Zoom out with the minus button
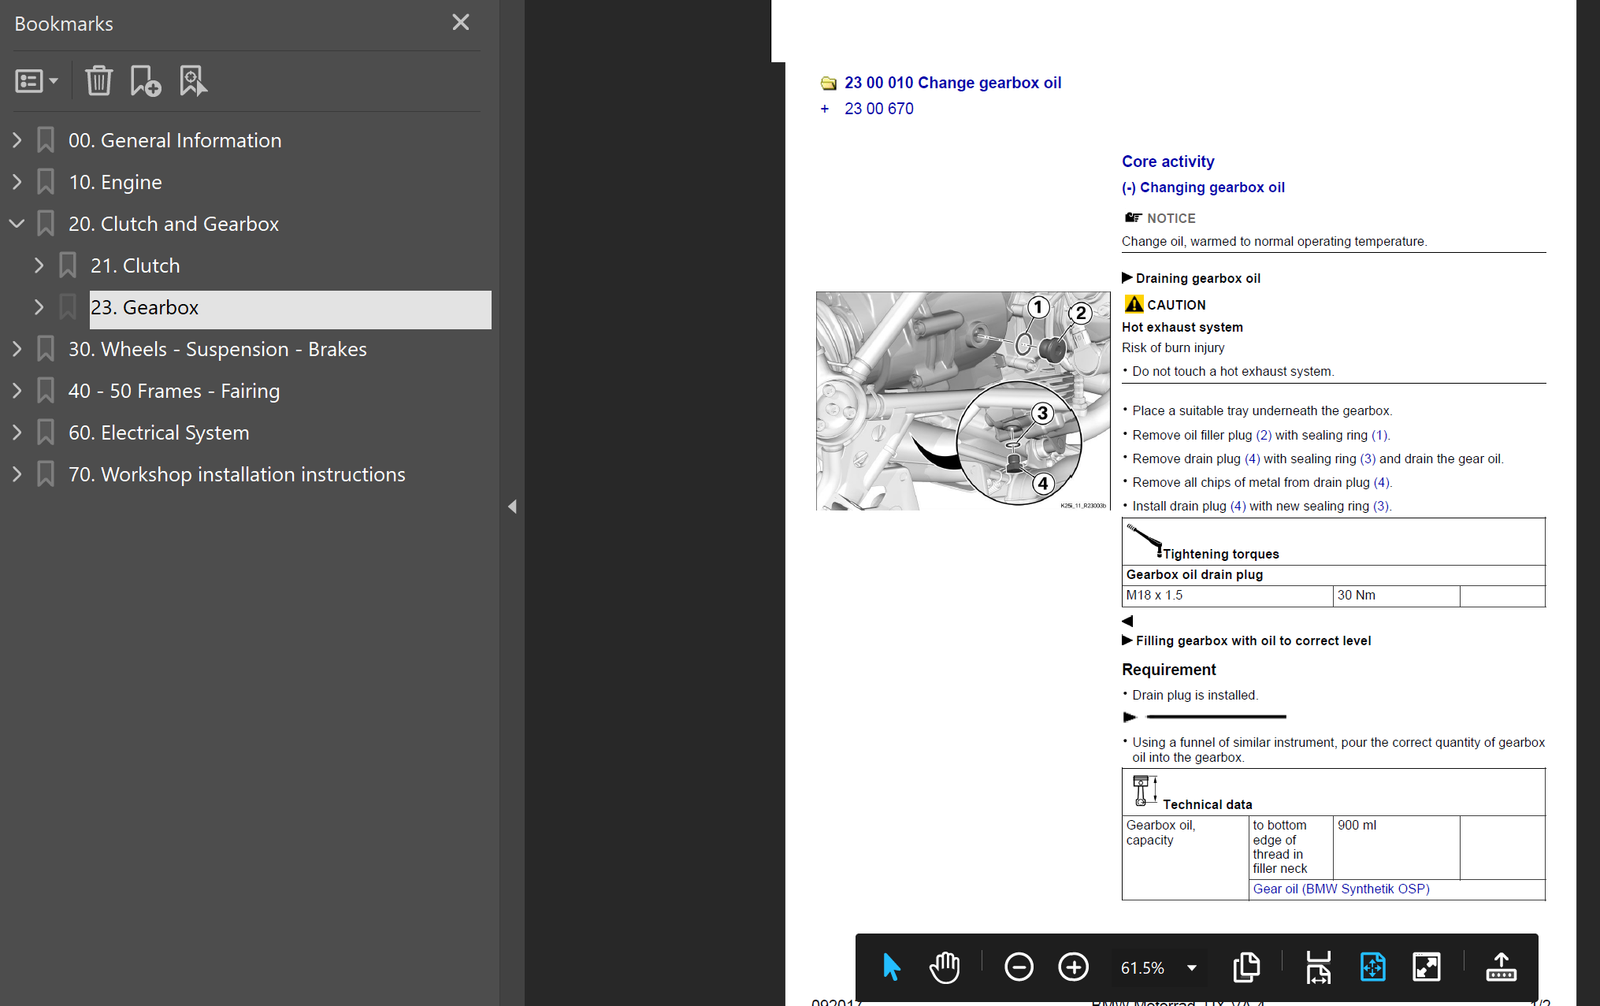The width and height of the screenshot is (1600, 1006). point(1019,967)
